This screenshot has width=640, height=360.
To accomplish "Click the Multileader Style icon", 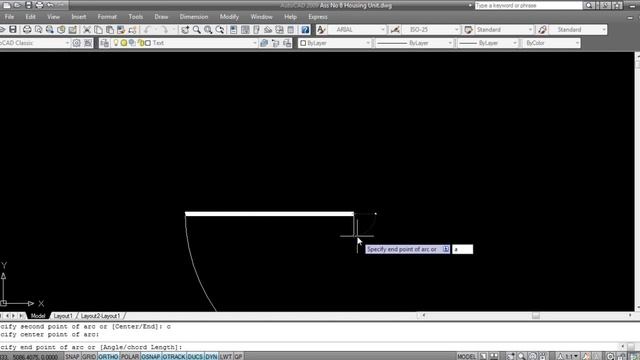I will (542, 29).
